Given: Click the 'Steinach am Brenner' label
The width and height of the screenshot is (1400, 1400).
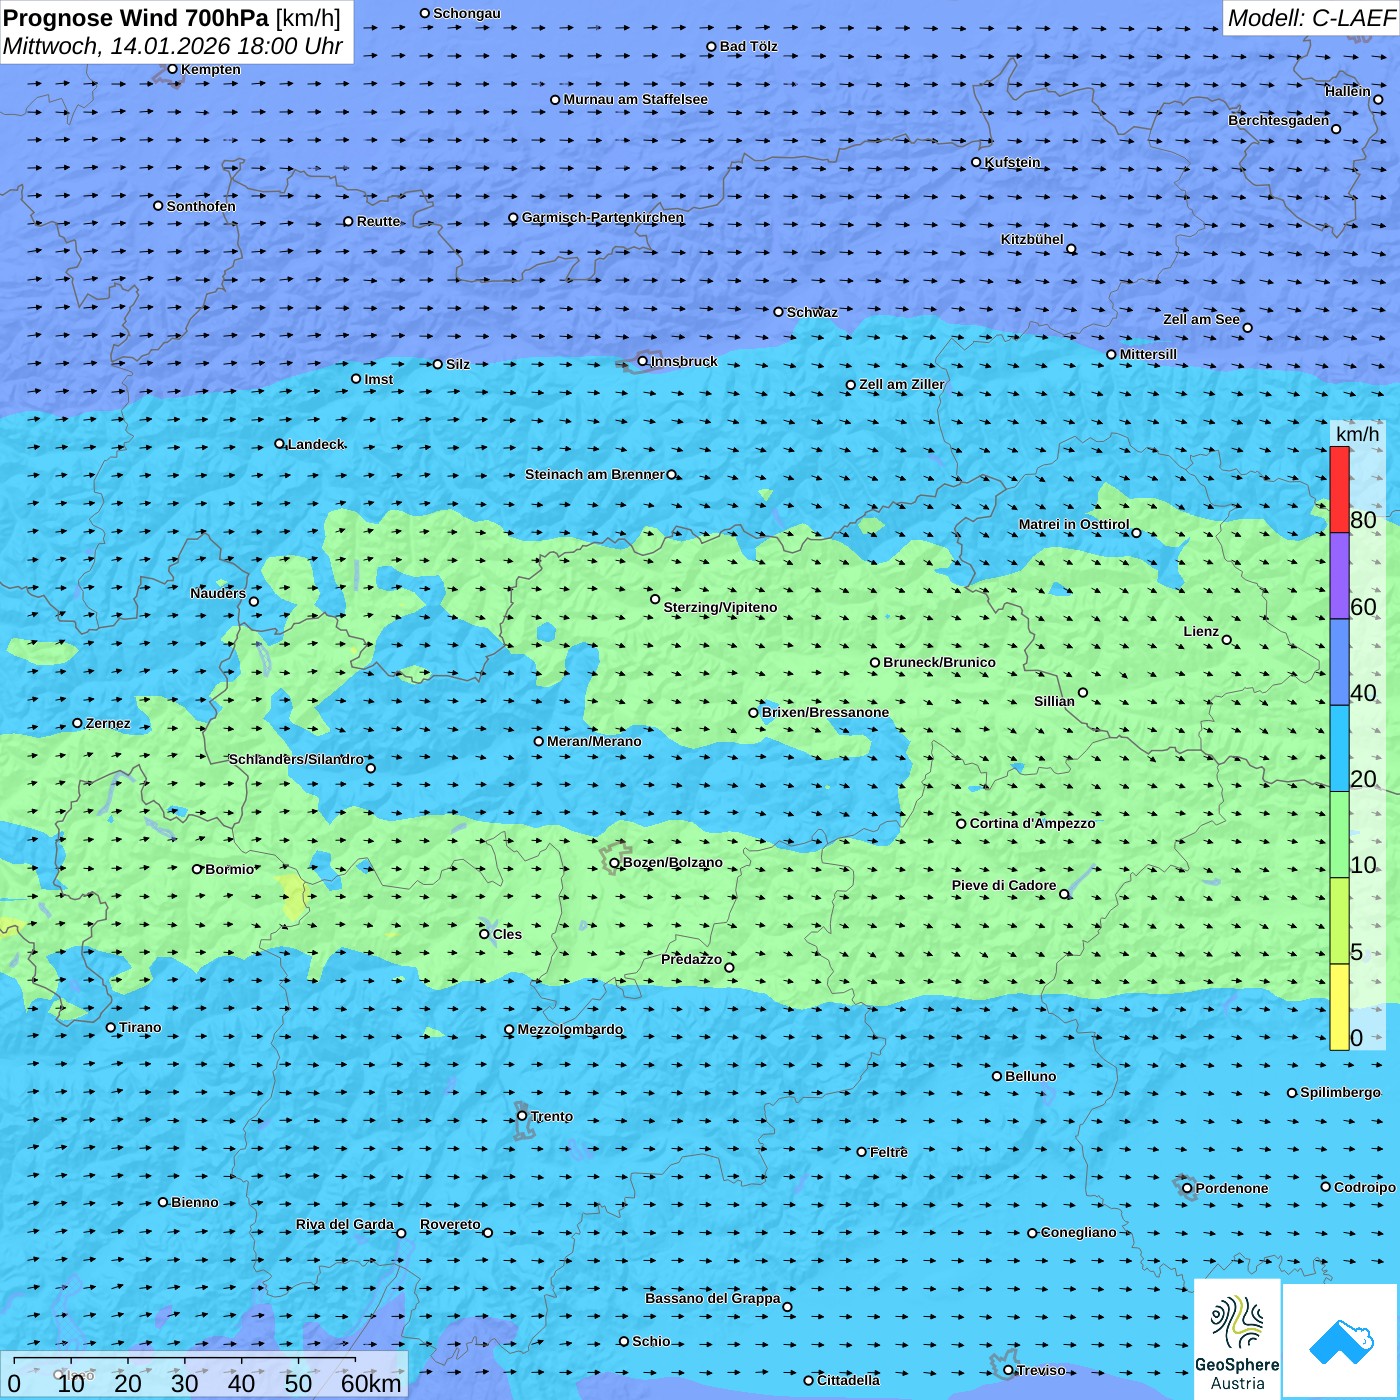Looking at the screenshot, I should coord(594,474).
